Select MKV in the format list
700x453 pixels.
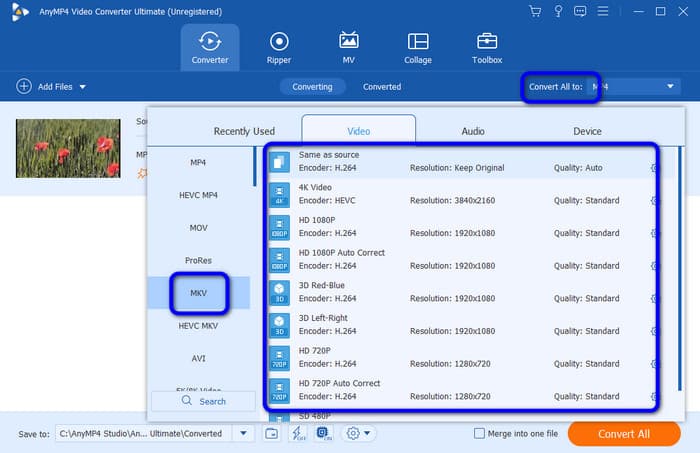coord(198,293)
